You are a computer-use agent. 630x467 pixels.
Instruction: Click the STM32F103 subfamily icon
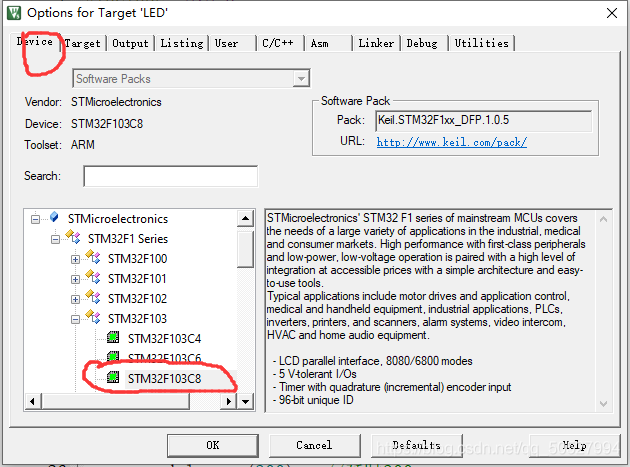coord(93,317)
